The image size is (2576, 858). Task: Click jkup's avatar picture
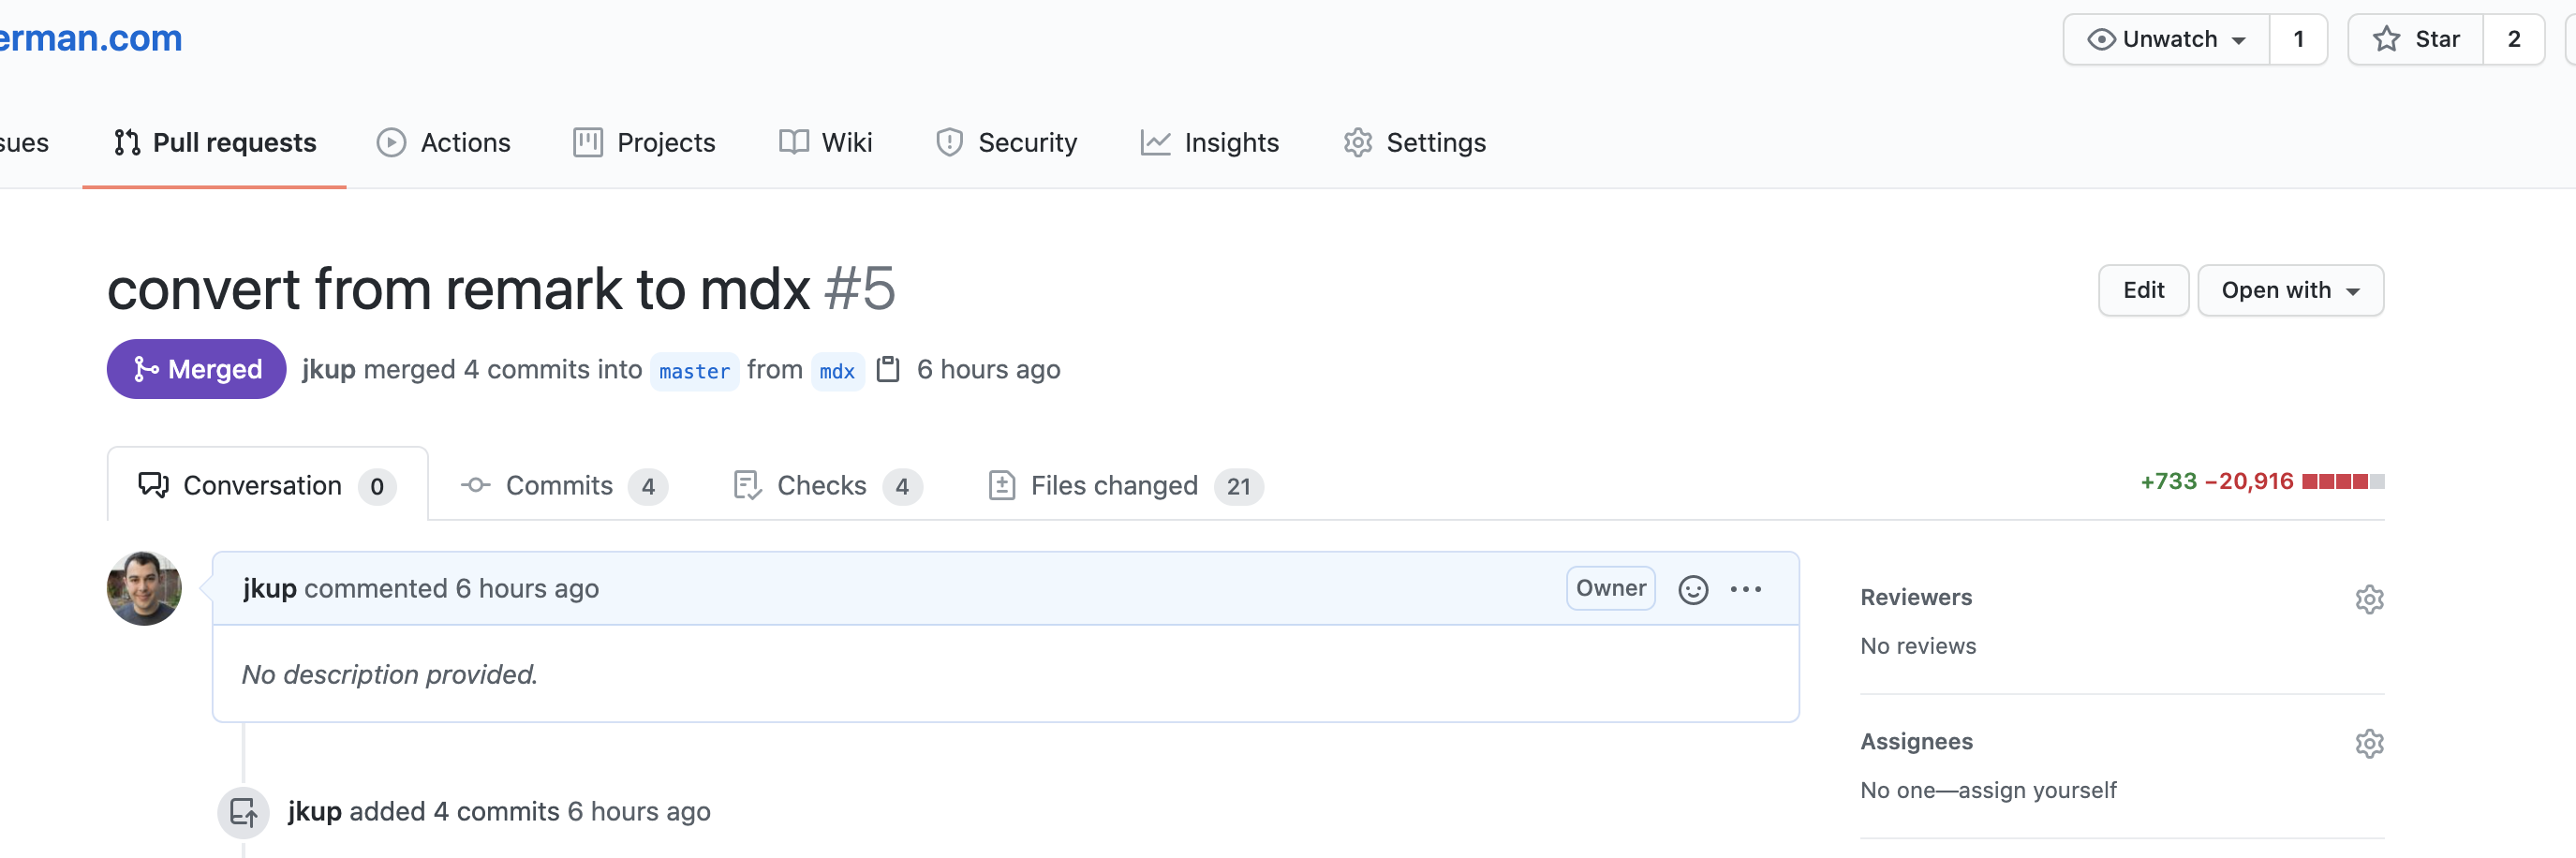[144, 588]
